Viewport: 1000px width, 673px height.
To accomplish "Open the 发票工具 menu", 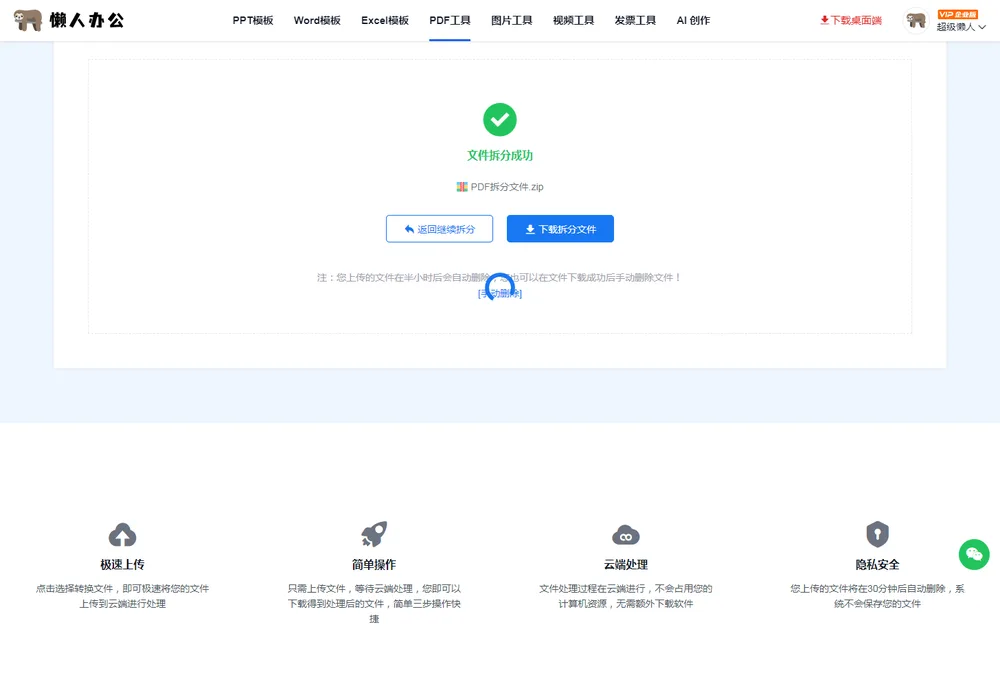I will click(x=635, y=20).
